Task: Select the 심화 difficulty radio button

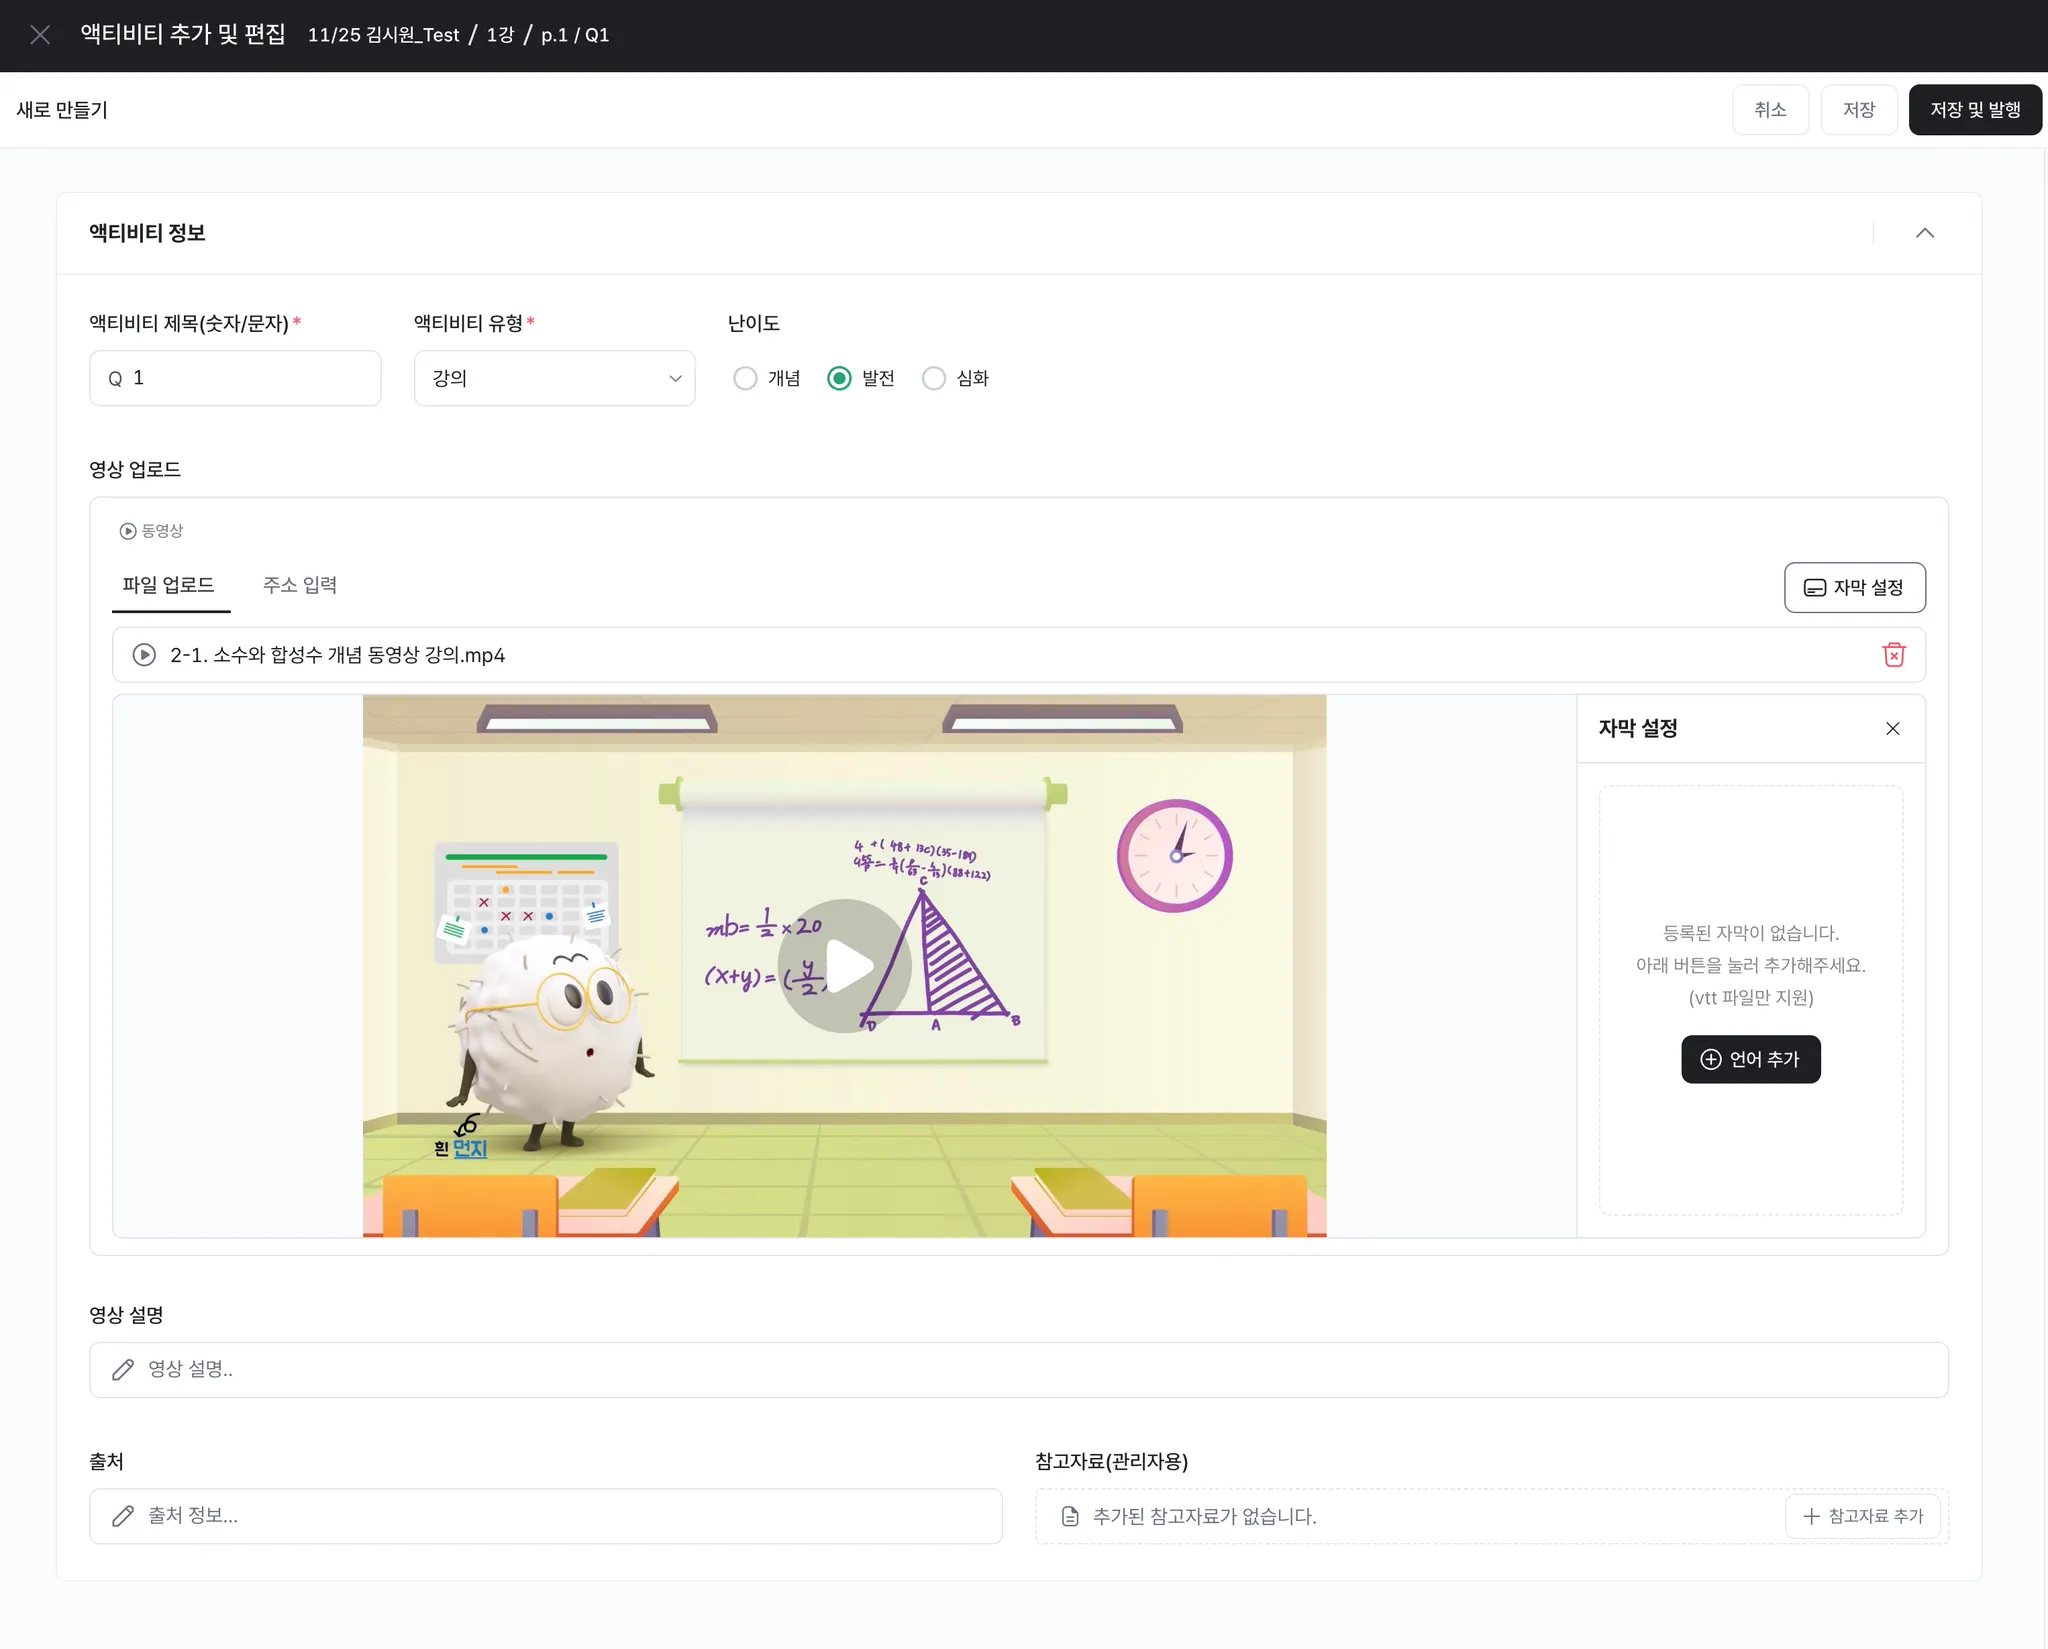Action: click(933, 378)
